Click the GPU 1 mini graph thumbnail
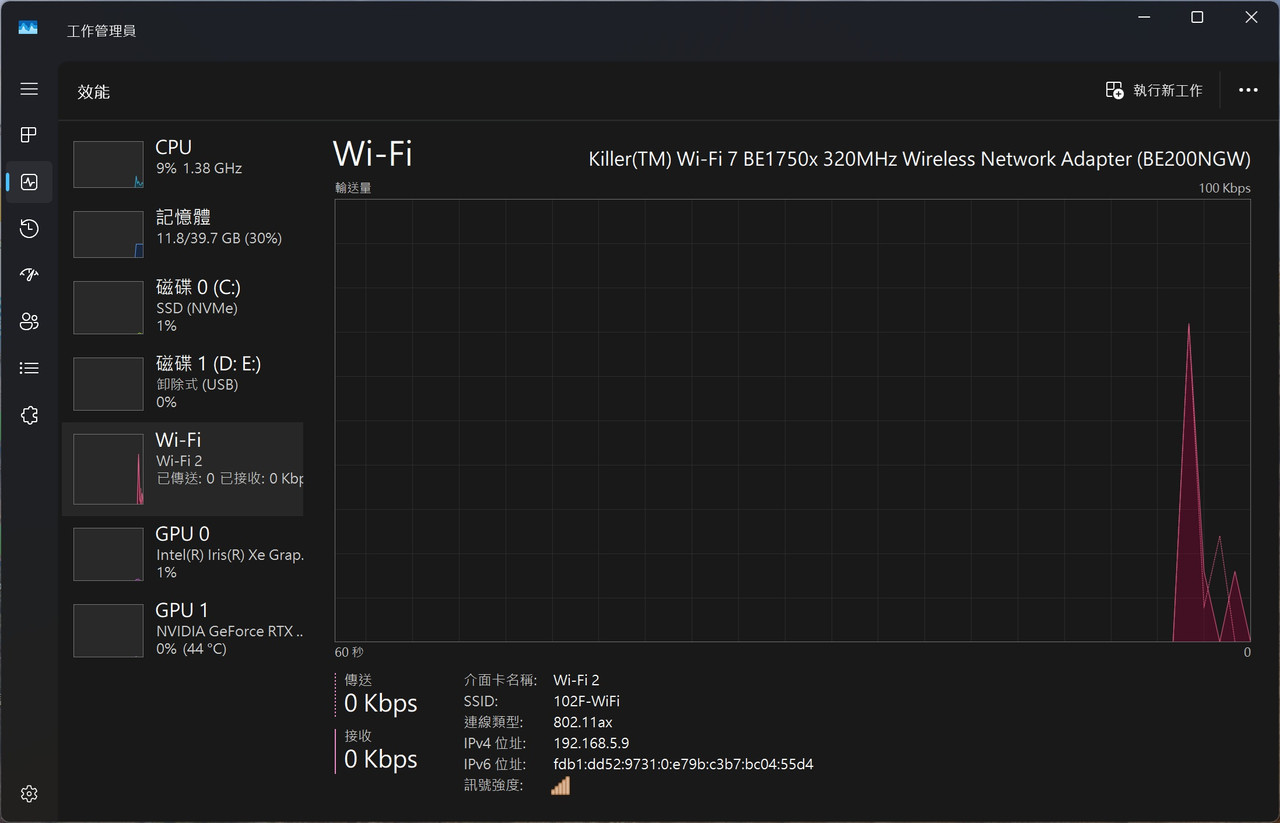1280x823 pixels. [108, 630]
